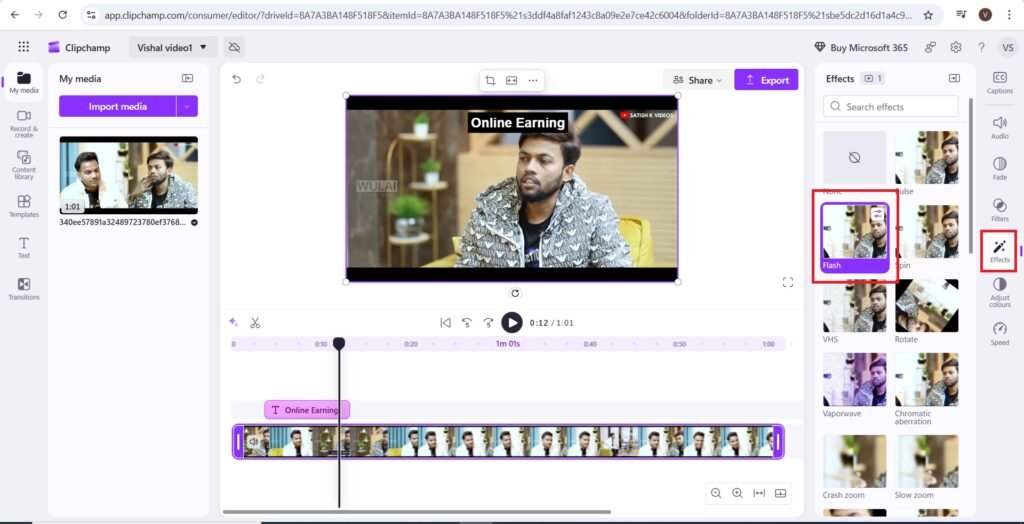Play the video preview
1024x524 pixels.
[512, 323]
